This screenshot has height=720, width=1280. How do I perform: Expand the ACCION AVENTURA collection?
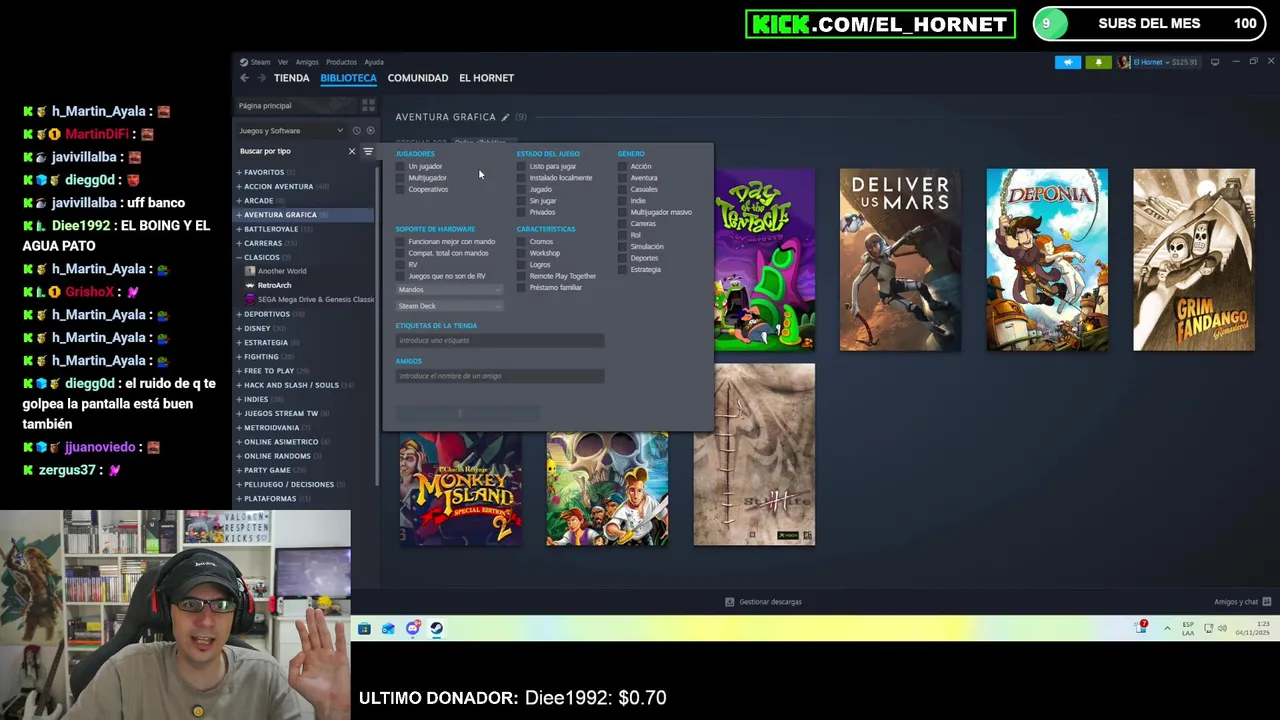click(x=239, y=186)
